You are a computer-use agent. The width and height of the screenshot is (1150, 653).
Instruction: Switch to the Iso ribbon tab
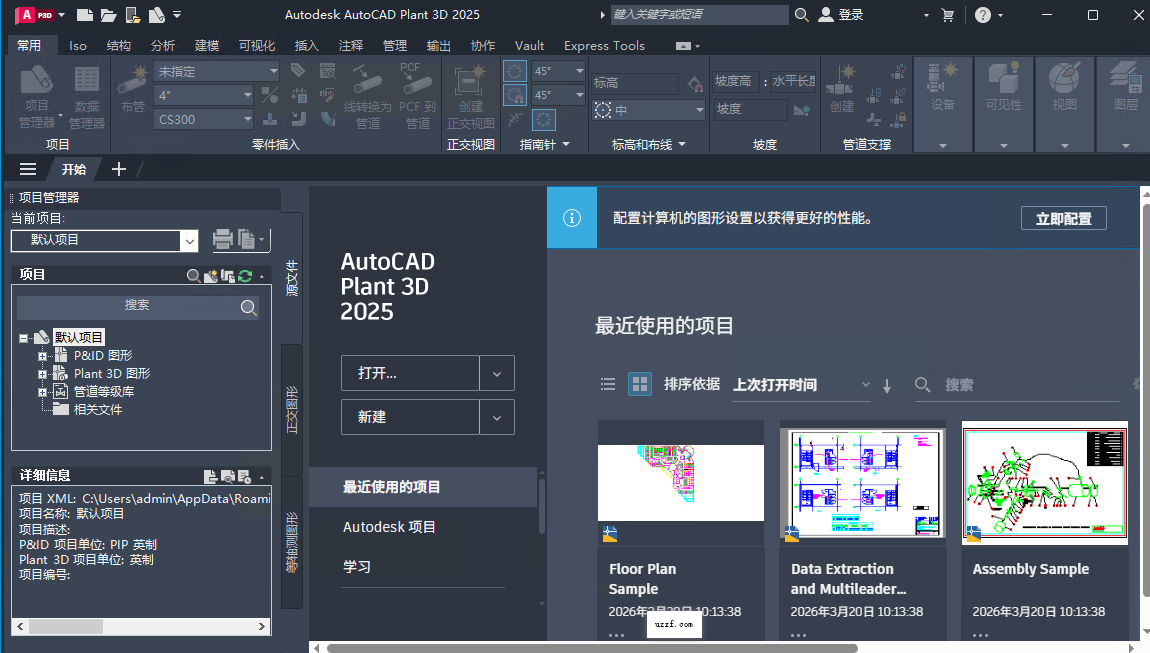(77, 45)
